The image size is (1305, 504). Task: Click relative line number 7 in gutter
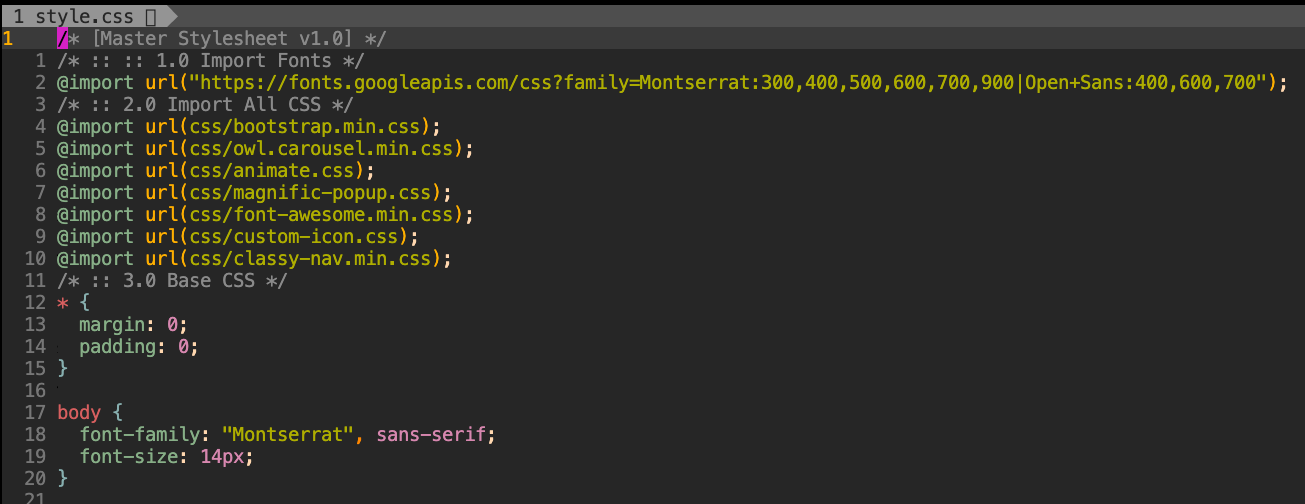pos(40,192)
